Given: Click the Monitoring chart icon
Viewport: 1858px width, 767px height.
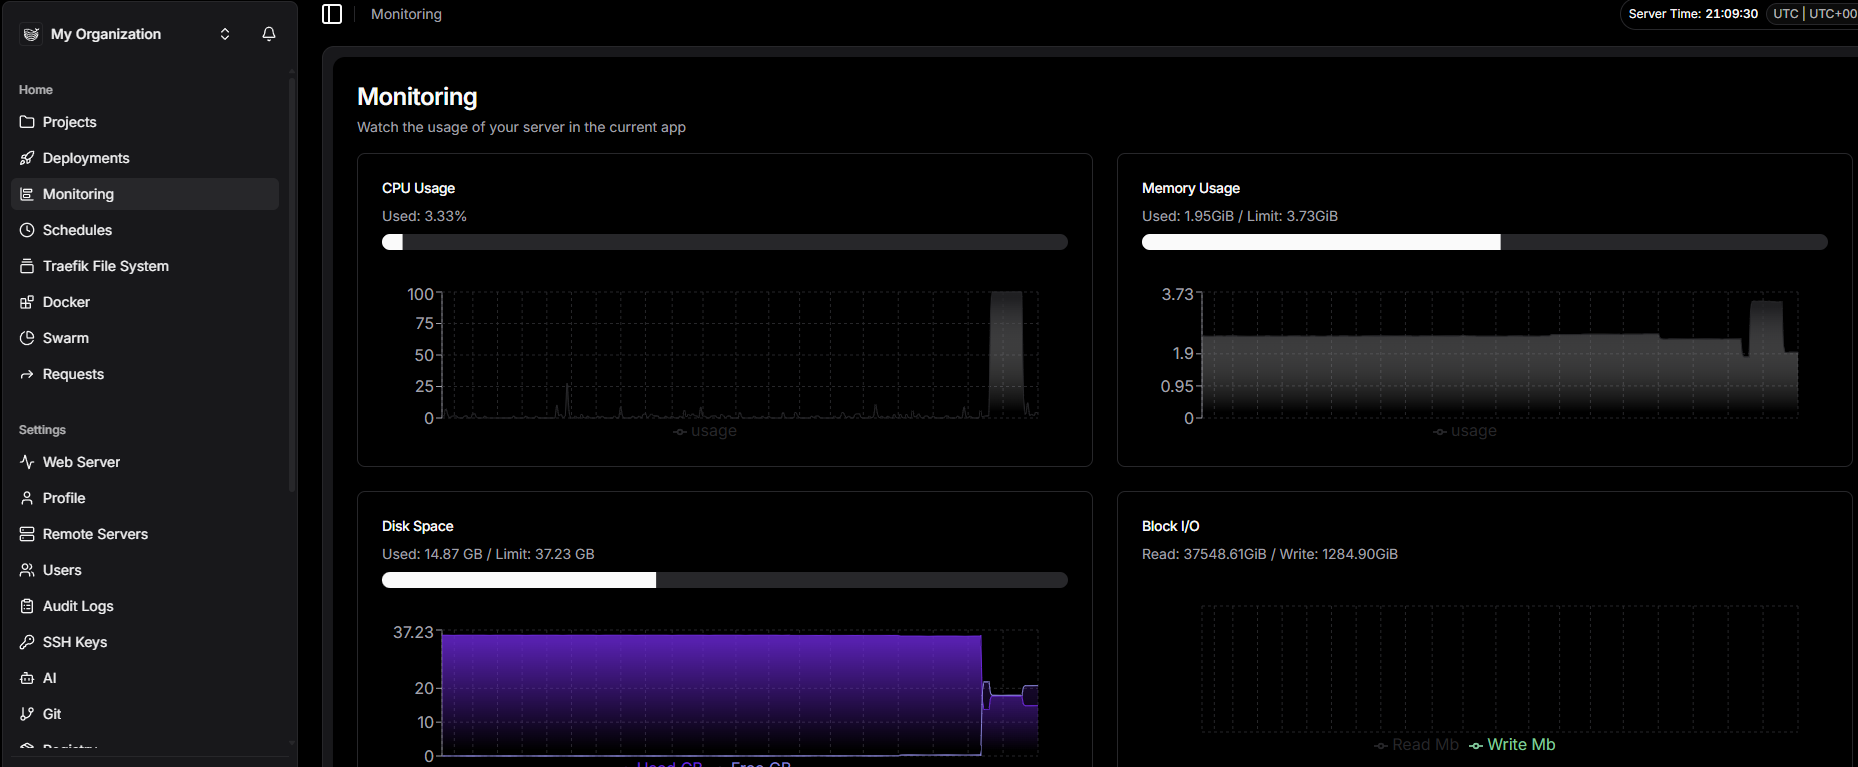Looking at the screenshot, I should pyautogui.click(x=27, y=194).
